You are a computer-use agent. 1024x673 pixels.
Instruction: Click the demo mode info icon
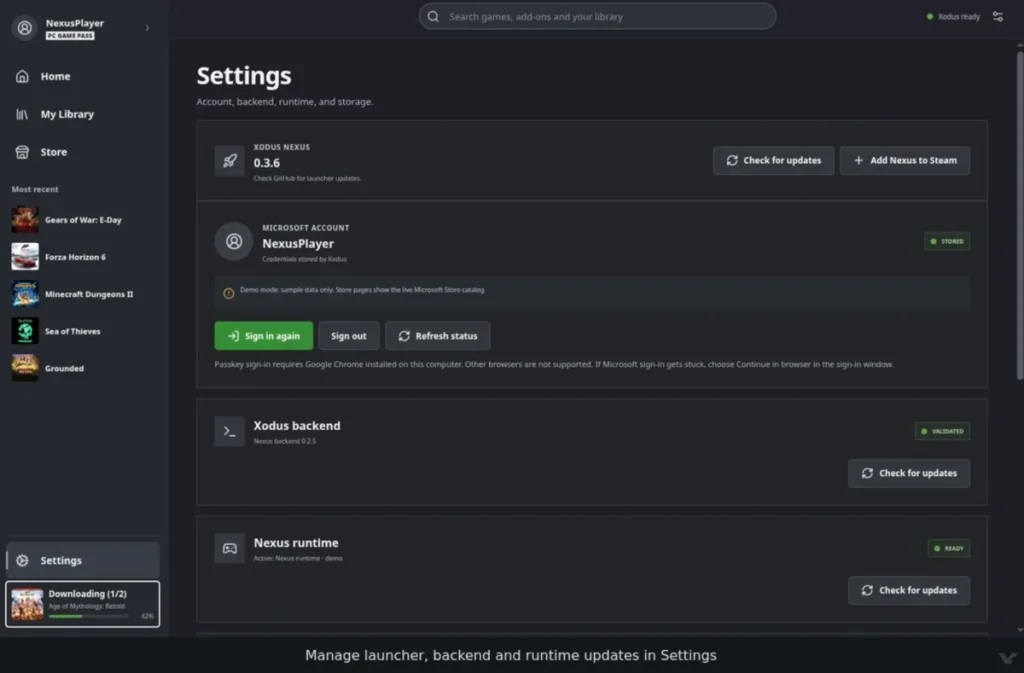229,293
